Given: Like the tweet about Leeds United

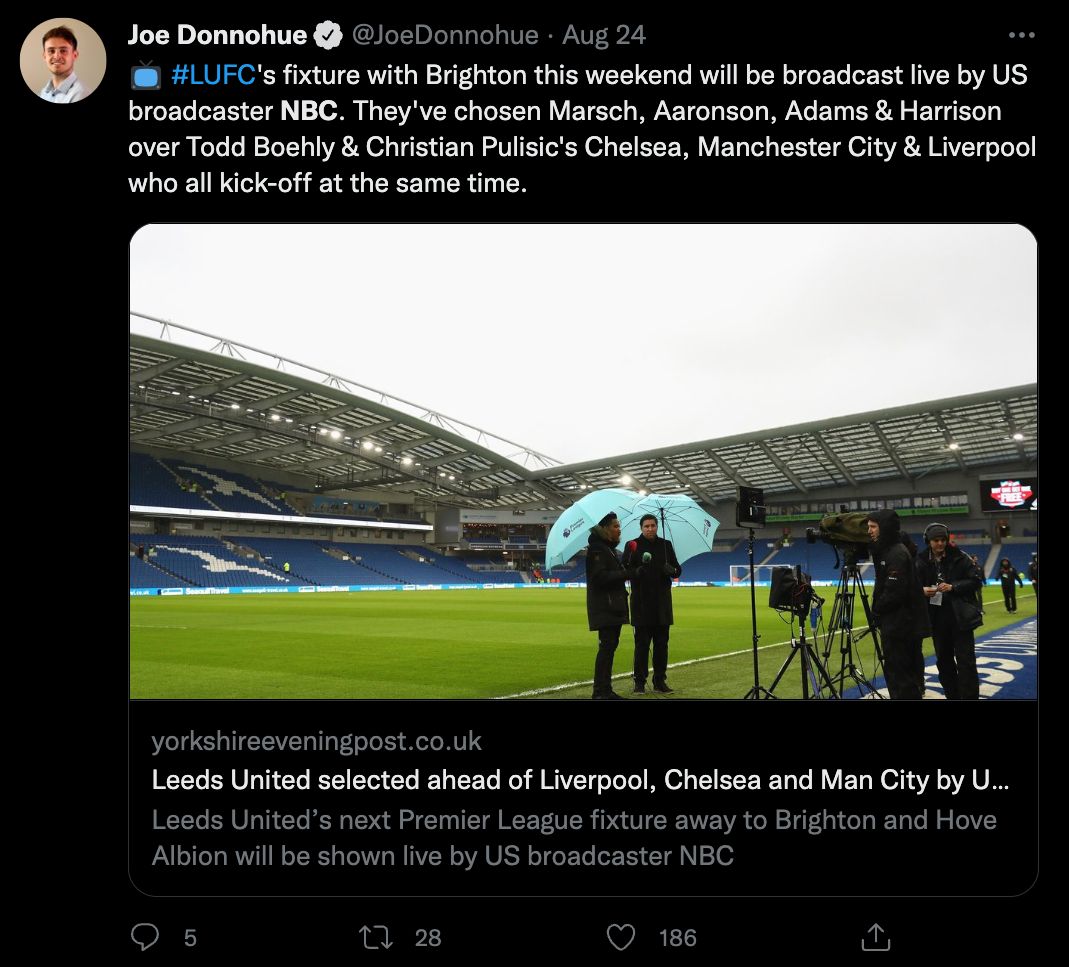Looking at the screenshot, I should click(620, 938).
